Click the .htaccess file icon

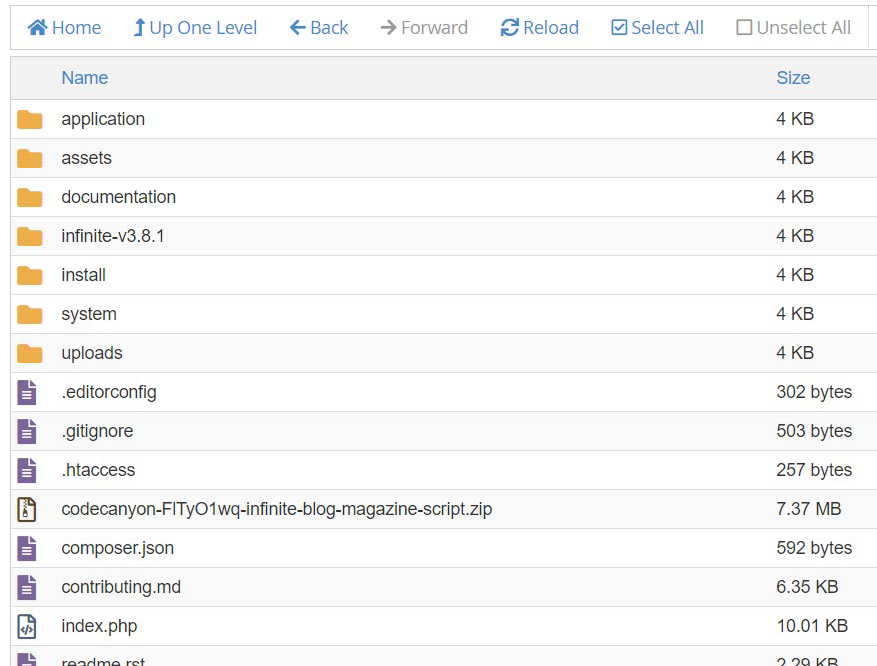(27, 470)
